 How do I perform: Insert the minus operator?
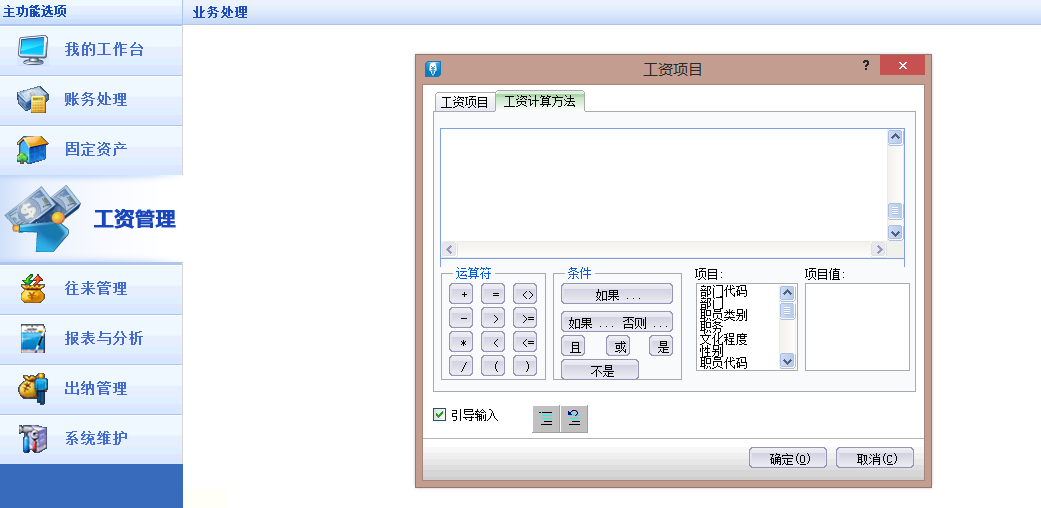[461, 318]
